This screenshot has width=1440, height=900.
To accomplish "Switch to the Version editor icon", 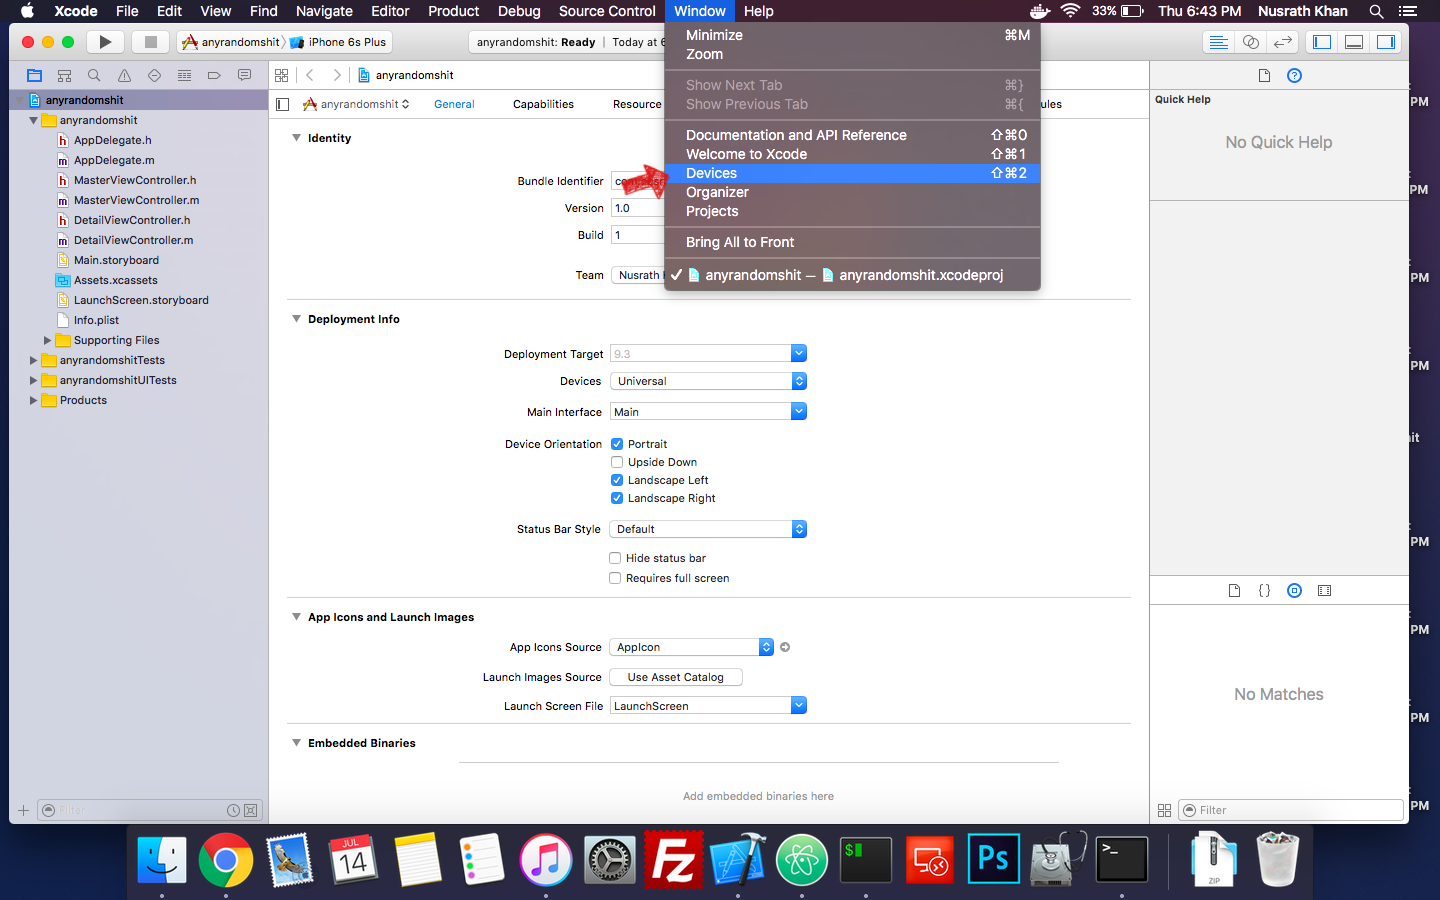I will [x=1283, y=42].
